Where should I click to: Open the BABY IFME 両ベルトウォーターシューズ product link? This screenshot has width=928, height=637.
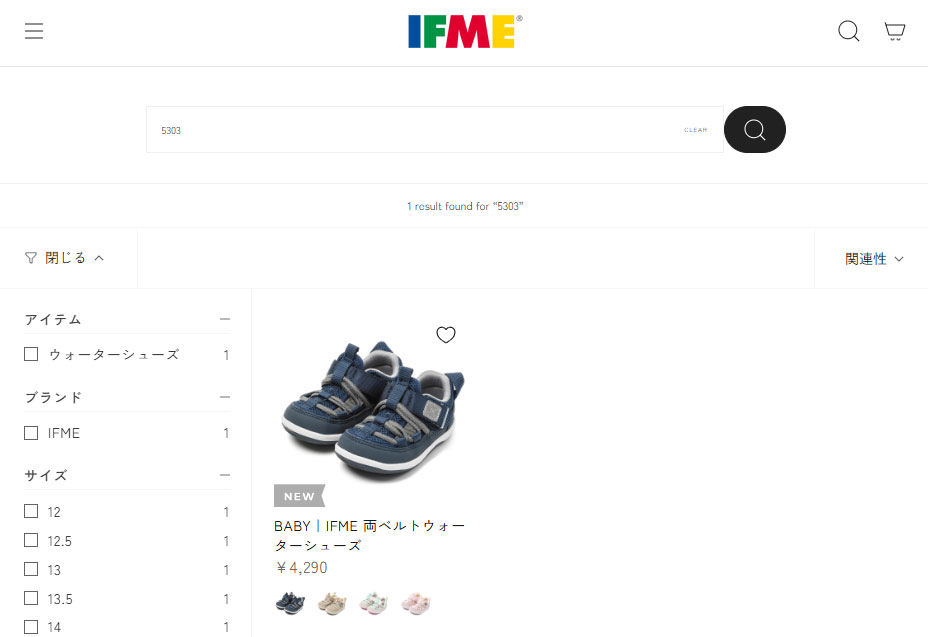pyautogui.click(x=369, y=535)
